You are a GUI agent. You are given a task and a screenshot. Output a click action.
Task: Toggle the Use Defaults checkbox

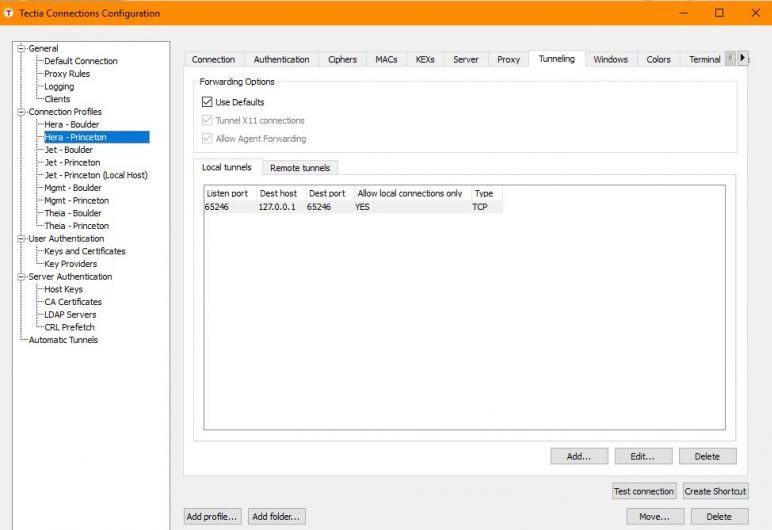207,102
